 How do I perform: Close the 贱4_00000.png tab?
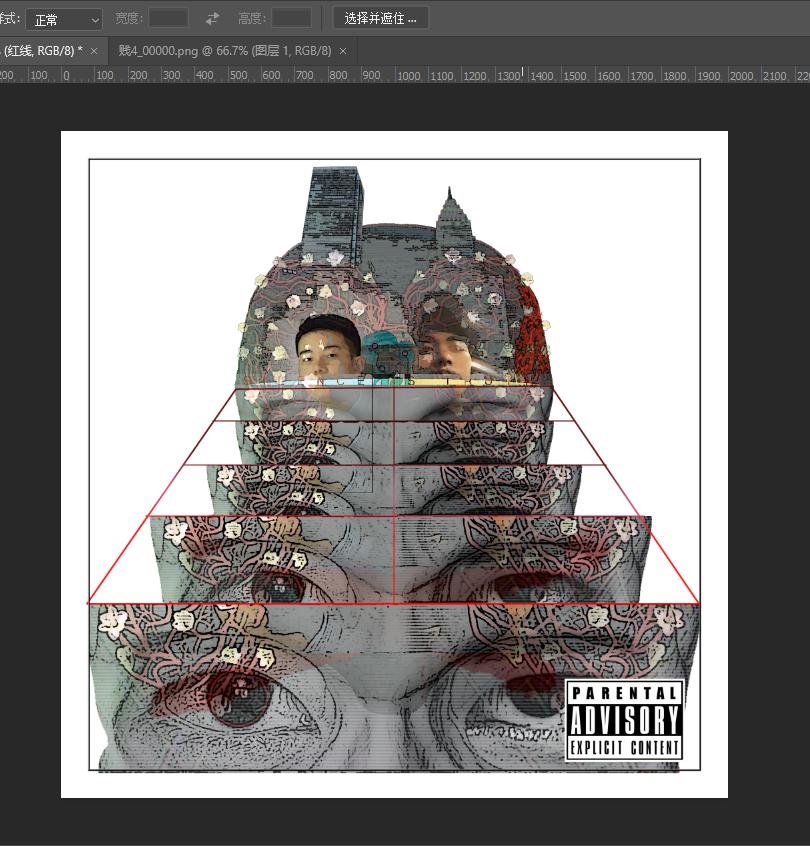pos(343,51)
